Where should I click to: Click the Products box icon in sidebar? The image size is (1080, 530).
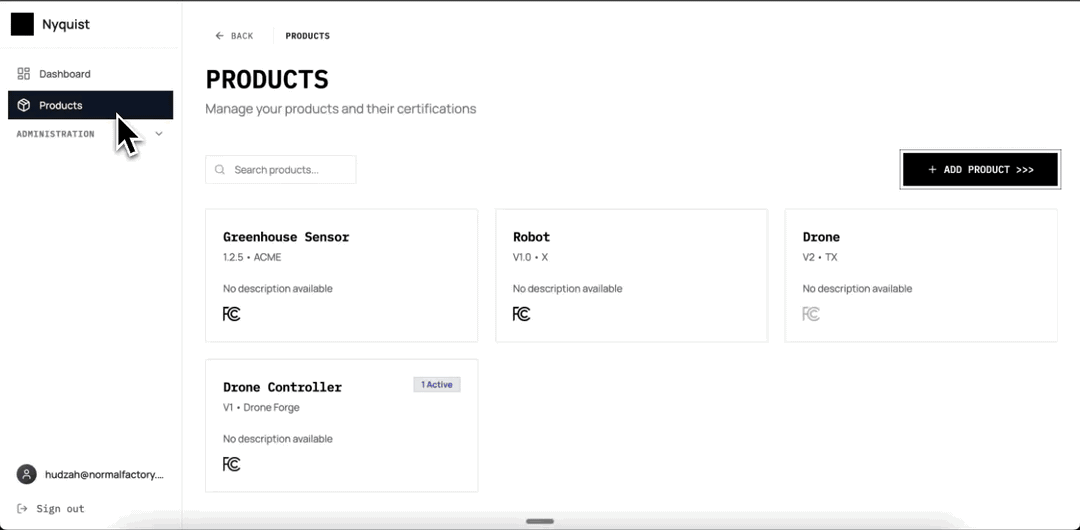24,105
